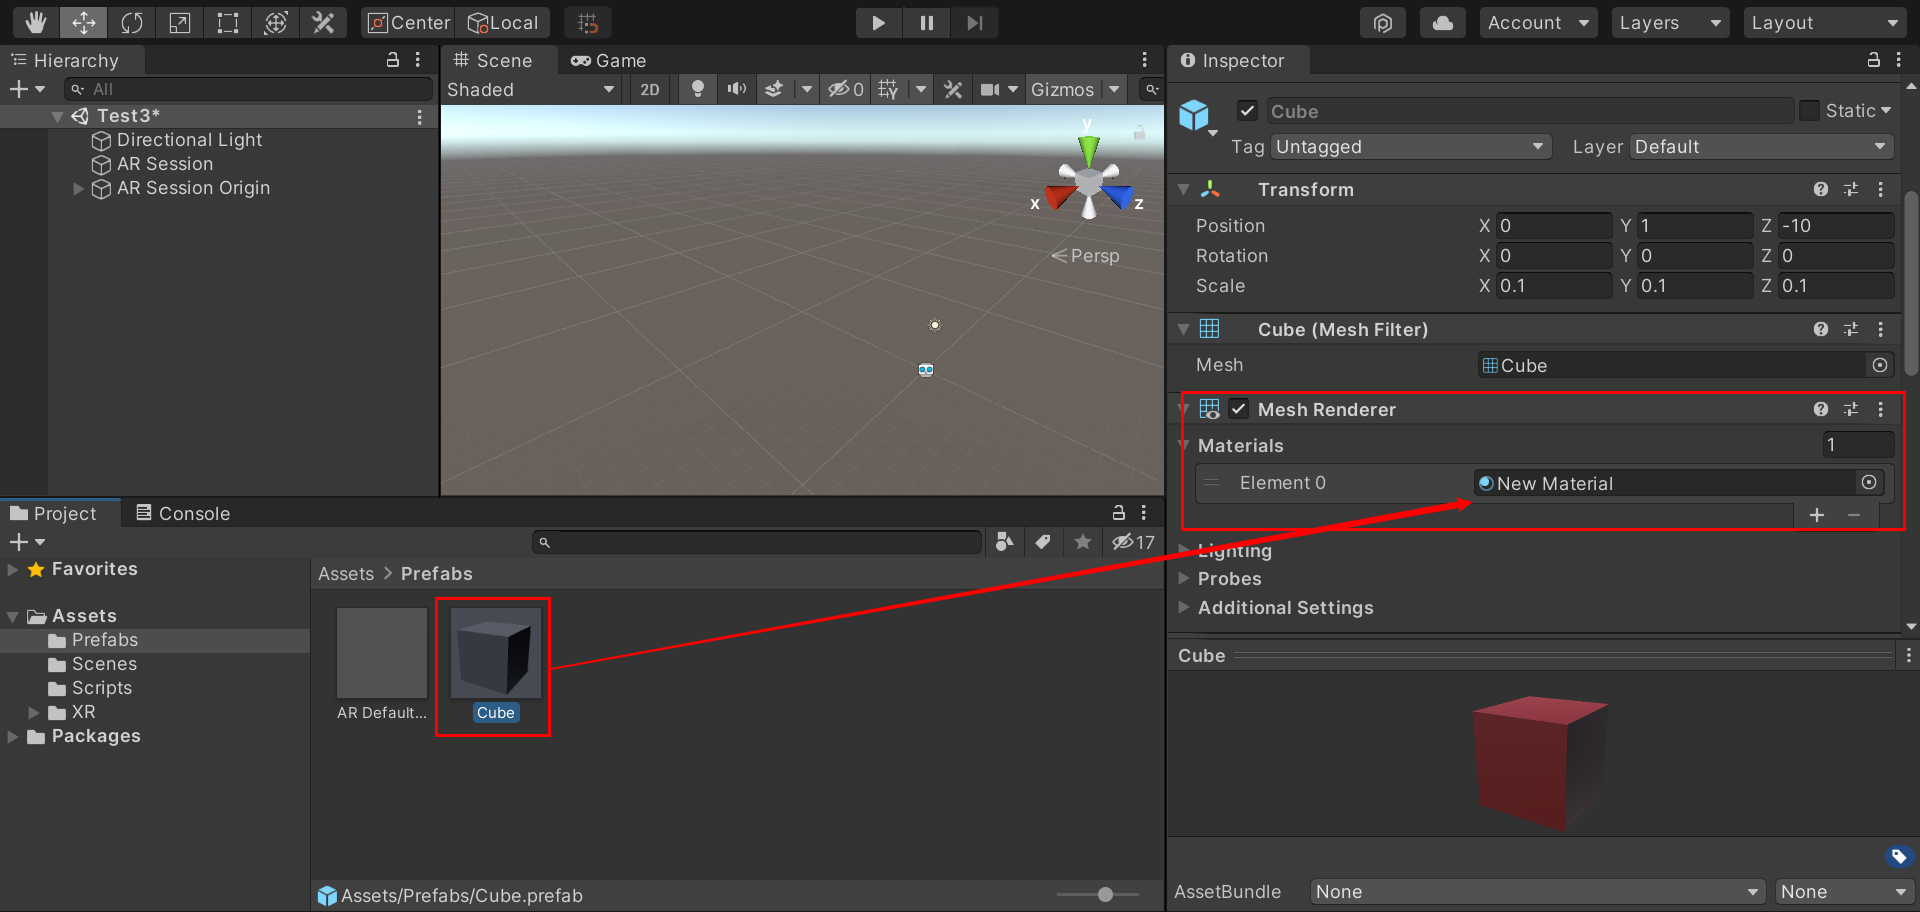Toggle Scene audio speaker icon
The width and height of the screenshot is (1920, 912).
737,89
